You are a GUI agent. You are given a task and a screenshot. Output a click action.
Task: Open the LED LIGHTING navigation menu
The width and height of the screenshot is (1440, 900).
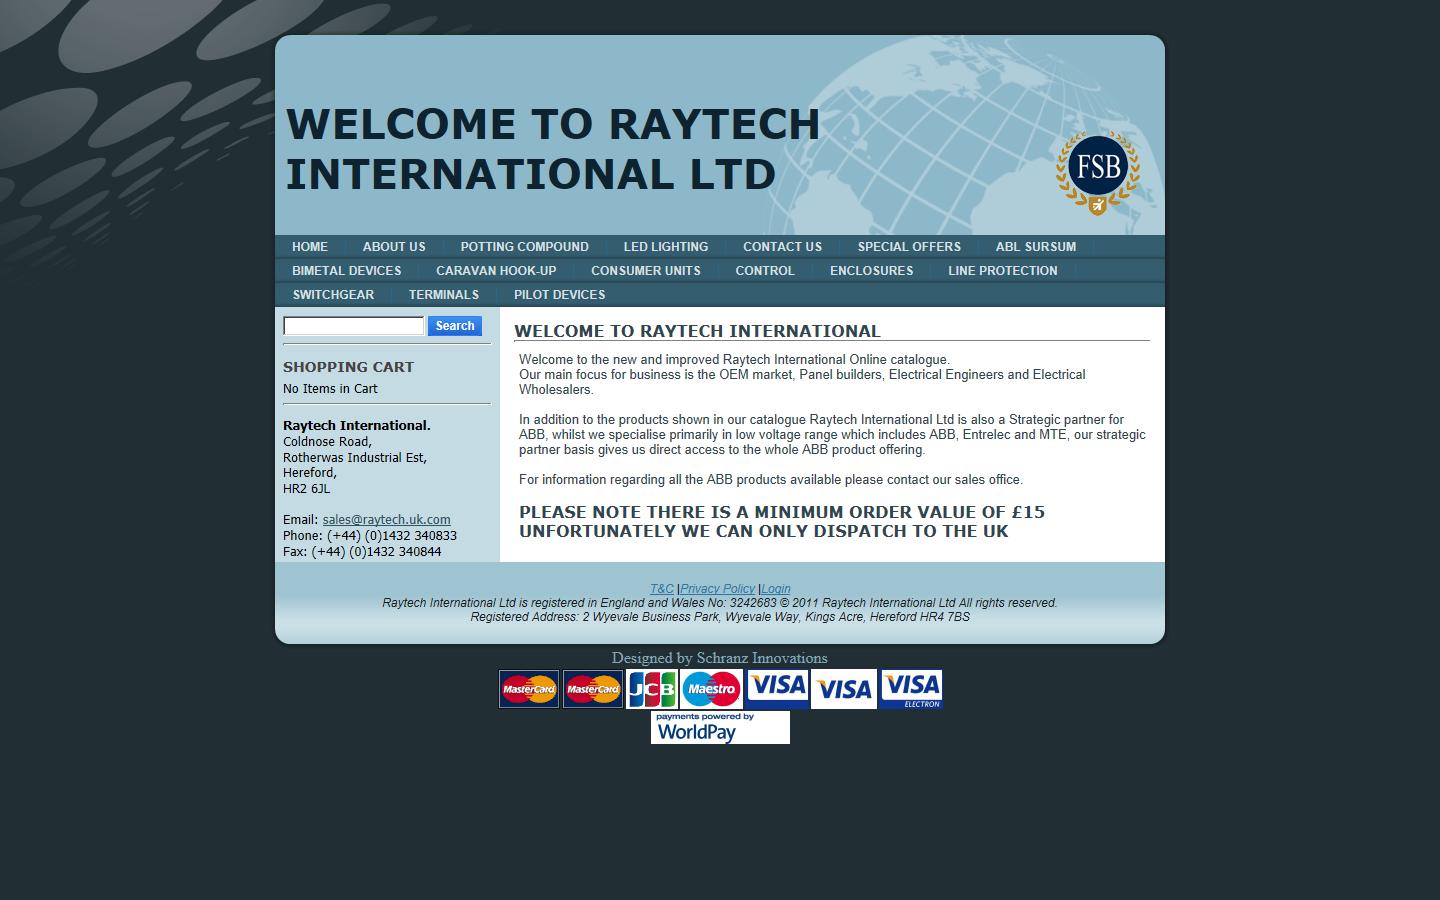coord(665,247)
